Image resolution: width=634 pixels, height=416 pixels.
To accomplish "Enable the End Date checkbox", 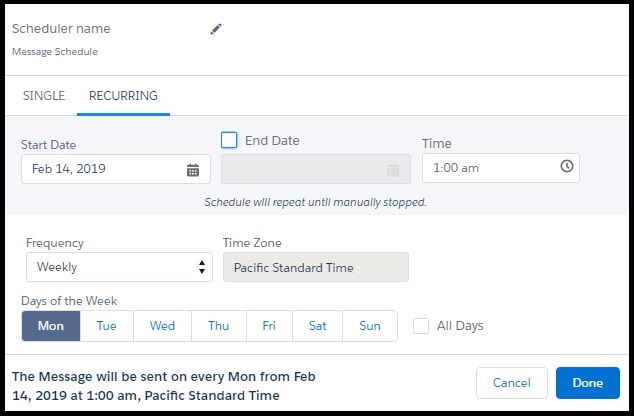I will tap(229, 140).
